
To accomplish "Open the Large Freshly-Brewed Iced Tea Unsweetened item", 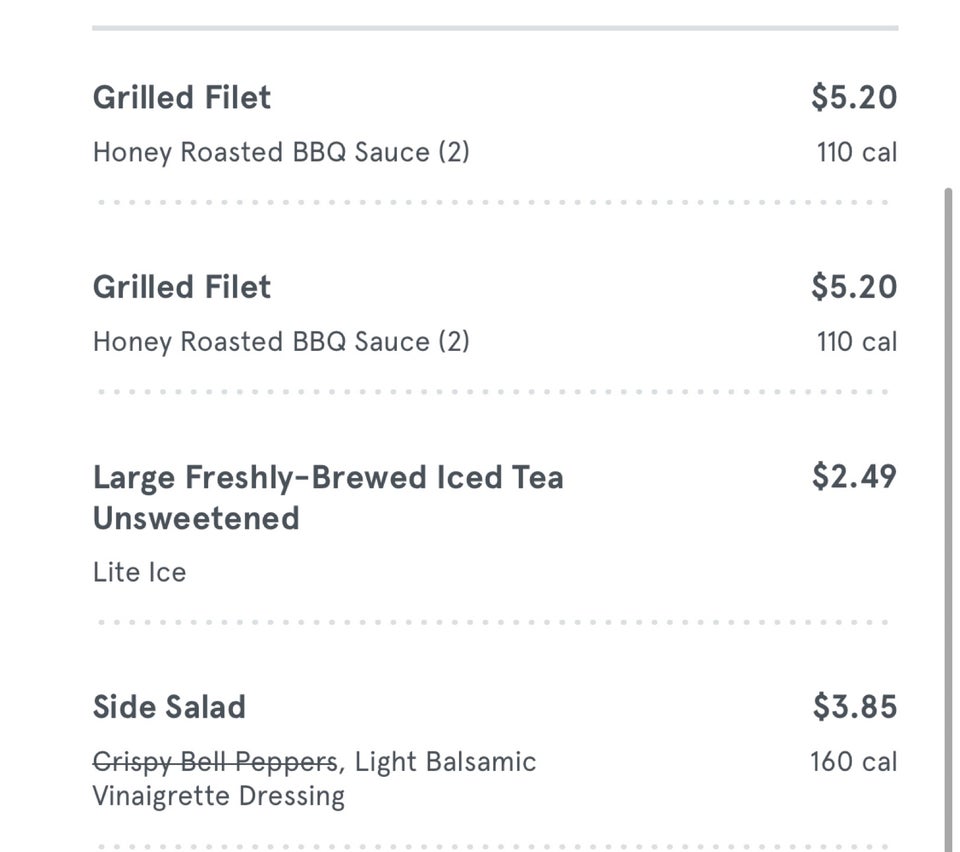I will click(x=327, y=497).
